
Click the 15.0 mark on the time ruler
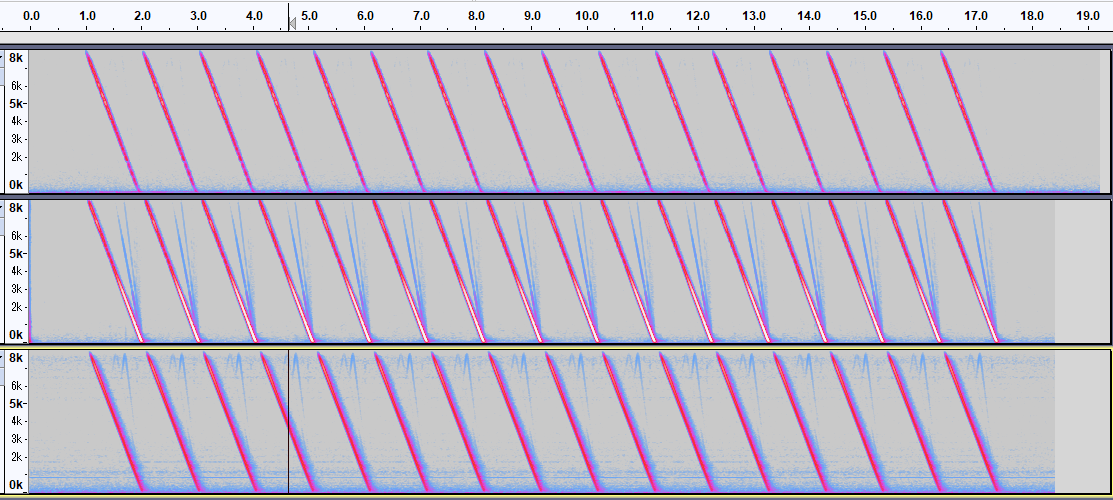[x=864, y=15]
